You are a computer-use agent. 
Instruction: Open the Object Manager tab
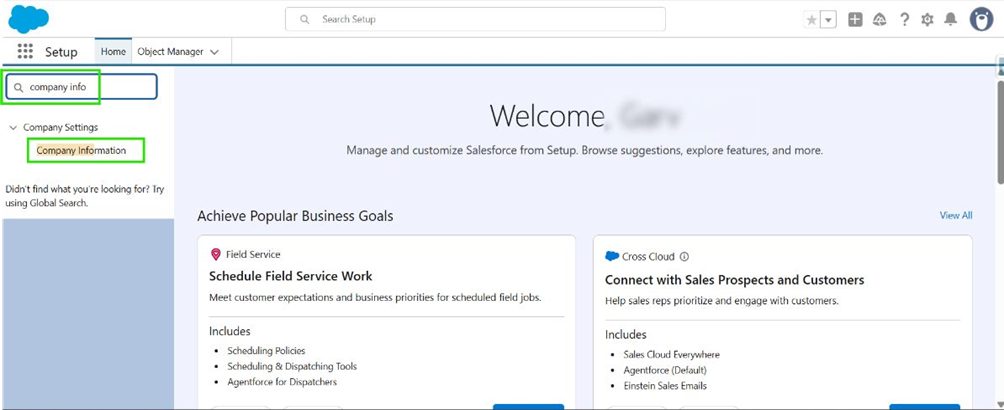click(x=170, y=52)
